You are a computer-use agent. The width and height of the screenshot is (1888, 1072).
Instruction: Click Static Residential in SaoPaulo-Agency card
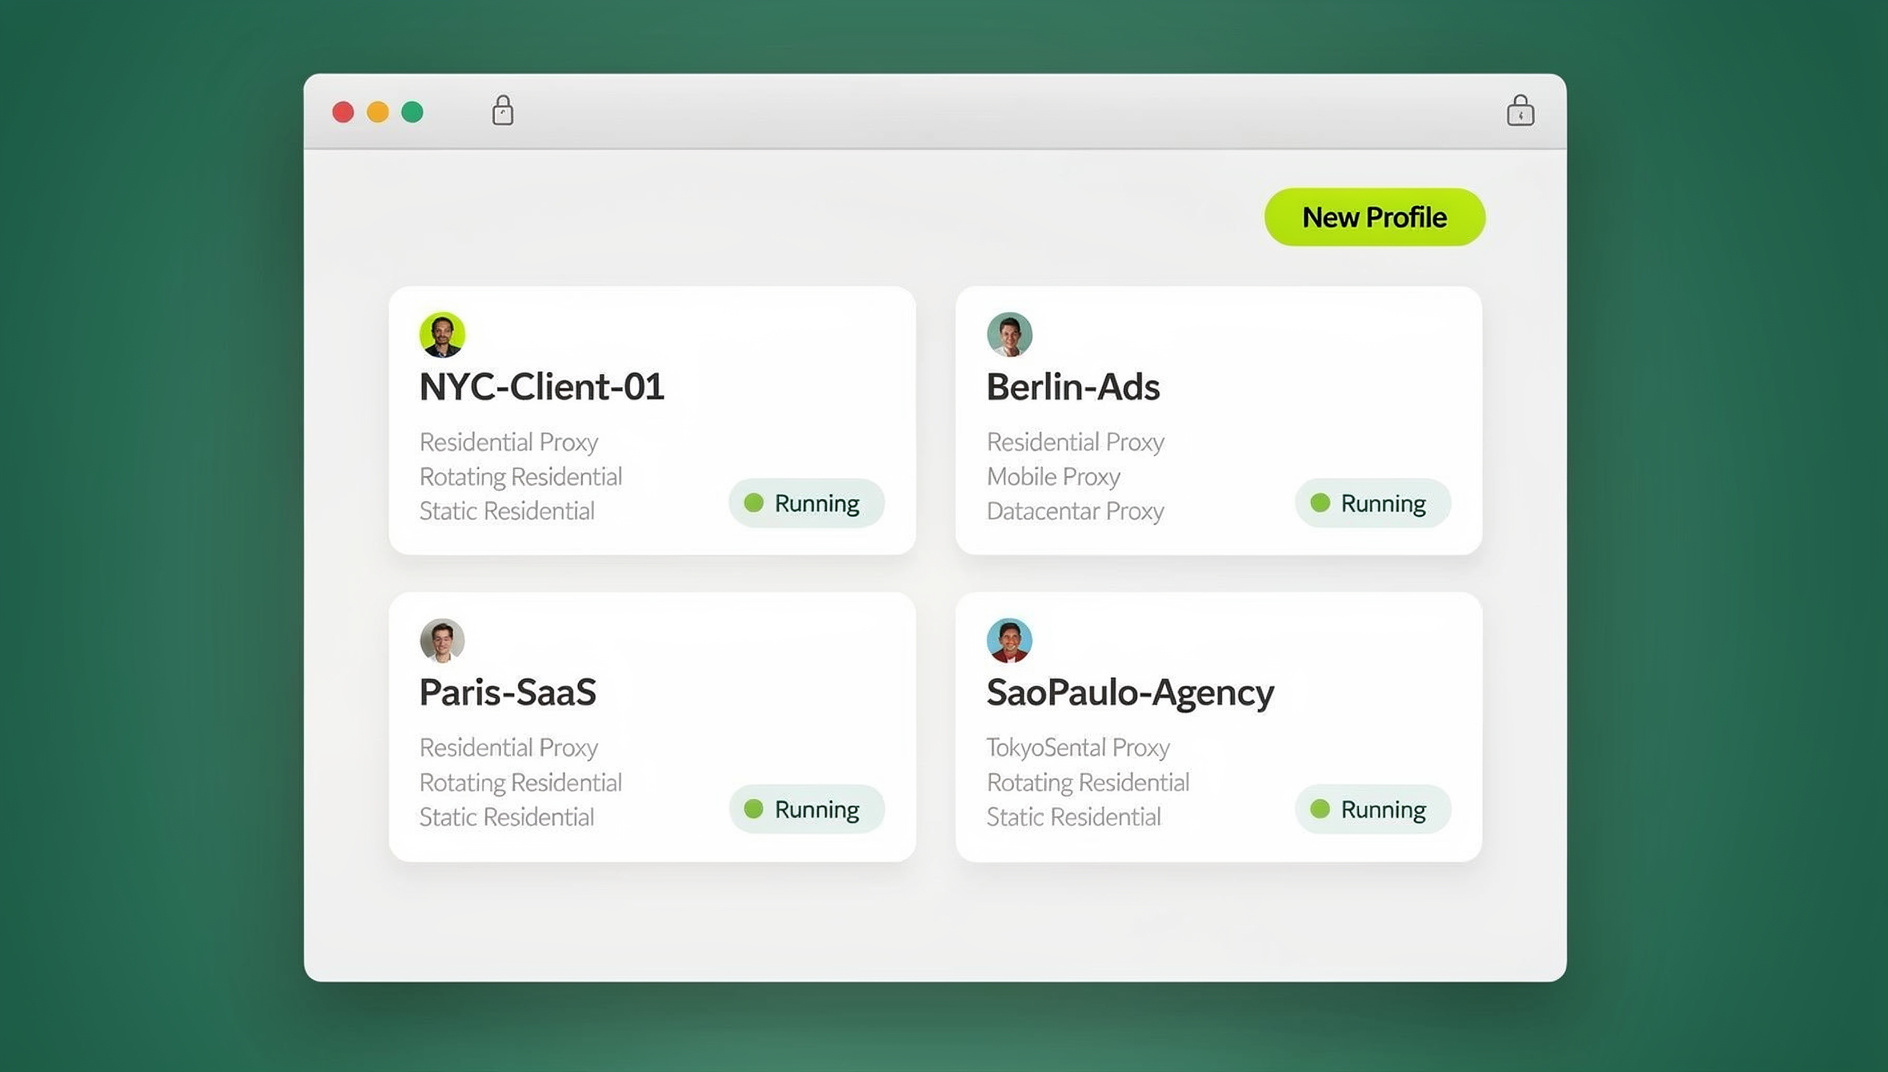[1073, 817]
